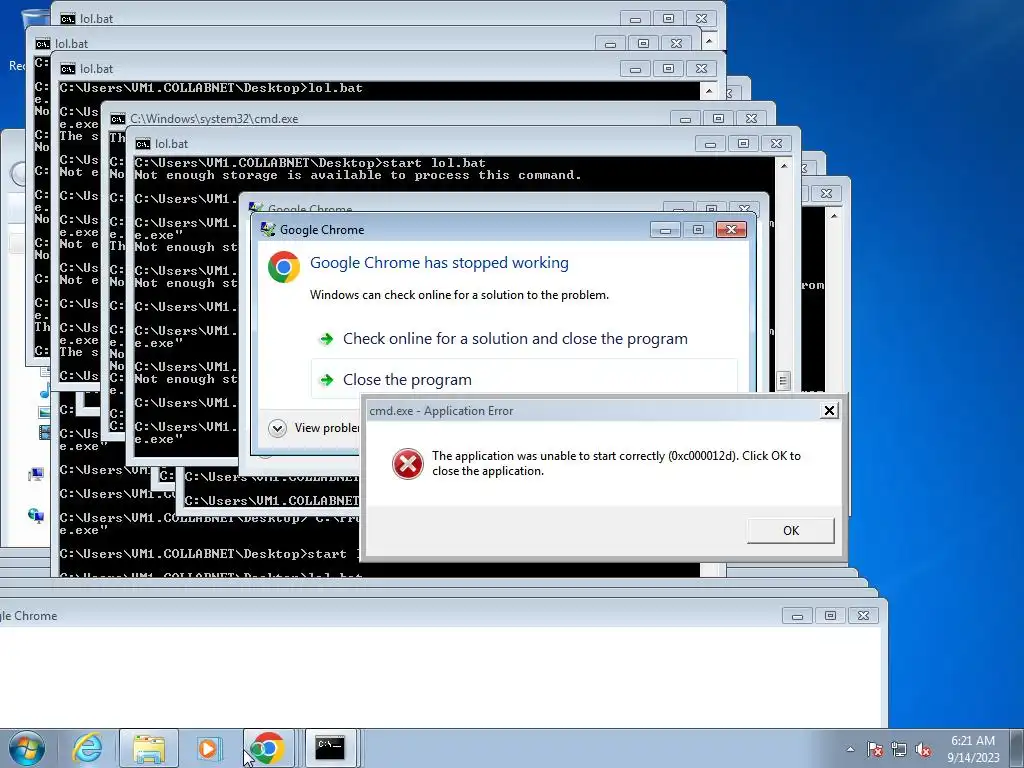This screenshot has width=1024, height=768.
Task: Close the C:\Windows\system32\cmd.exe window
Action: click(752, 119)
